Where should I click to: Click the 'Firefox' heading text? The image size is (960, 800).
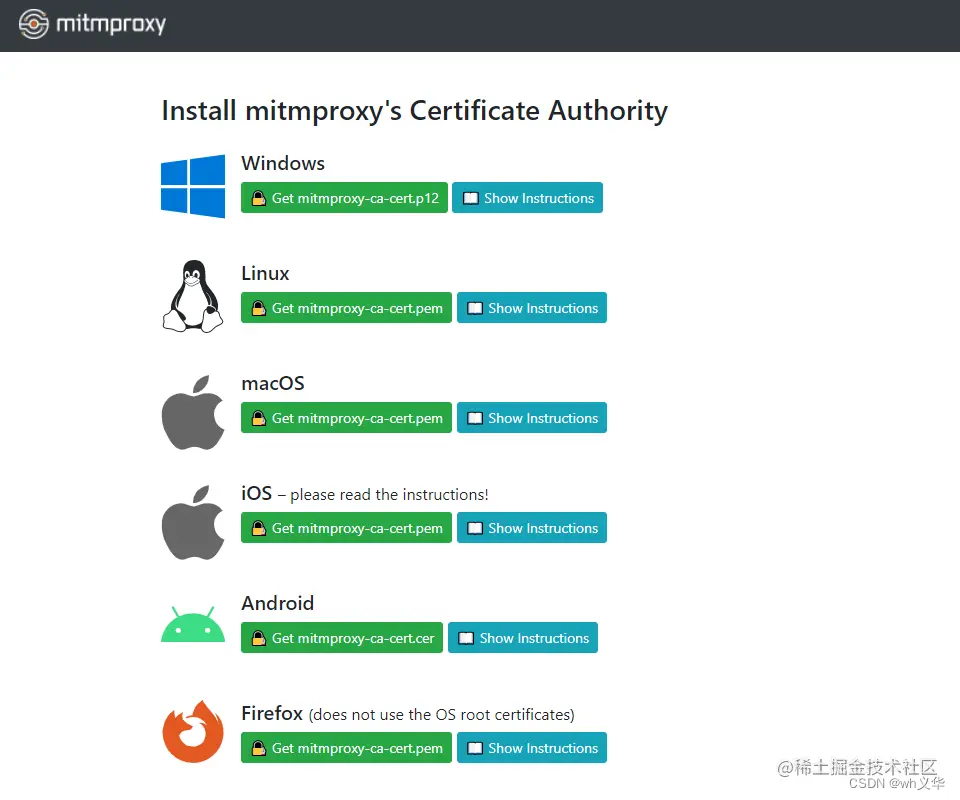click(272, 714)
